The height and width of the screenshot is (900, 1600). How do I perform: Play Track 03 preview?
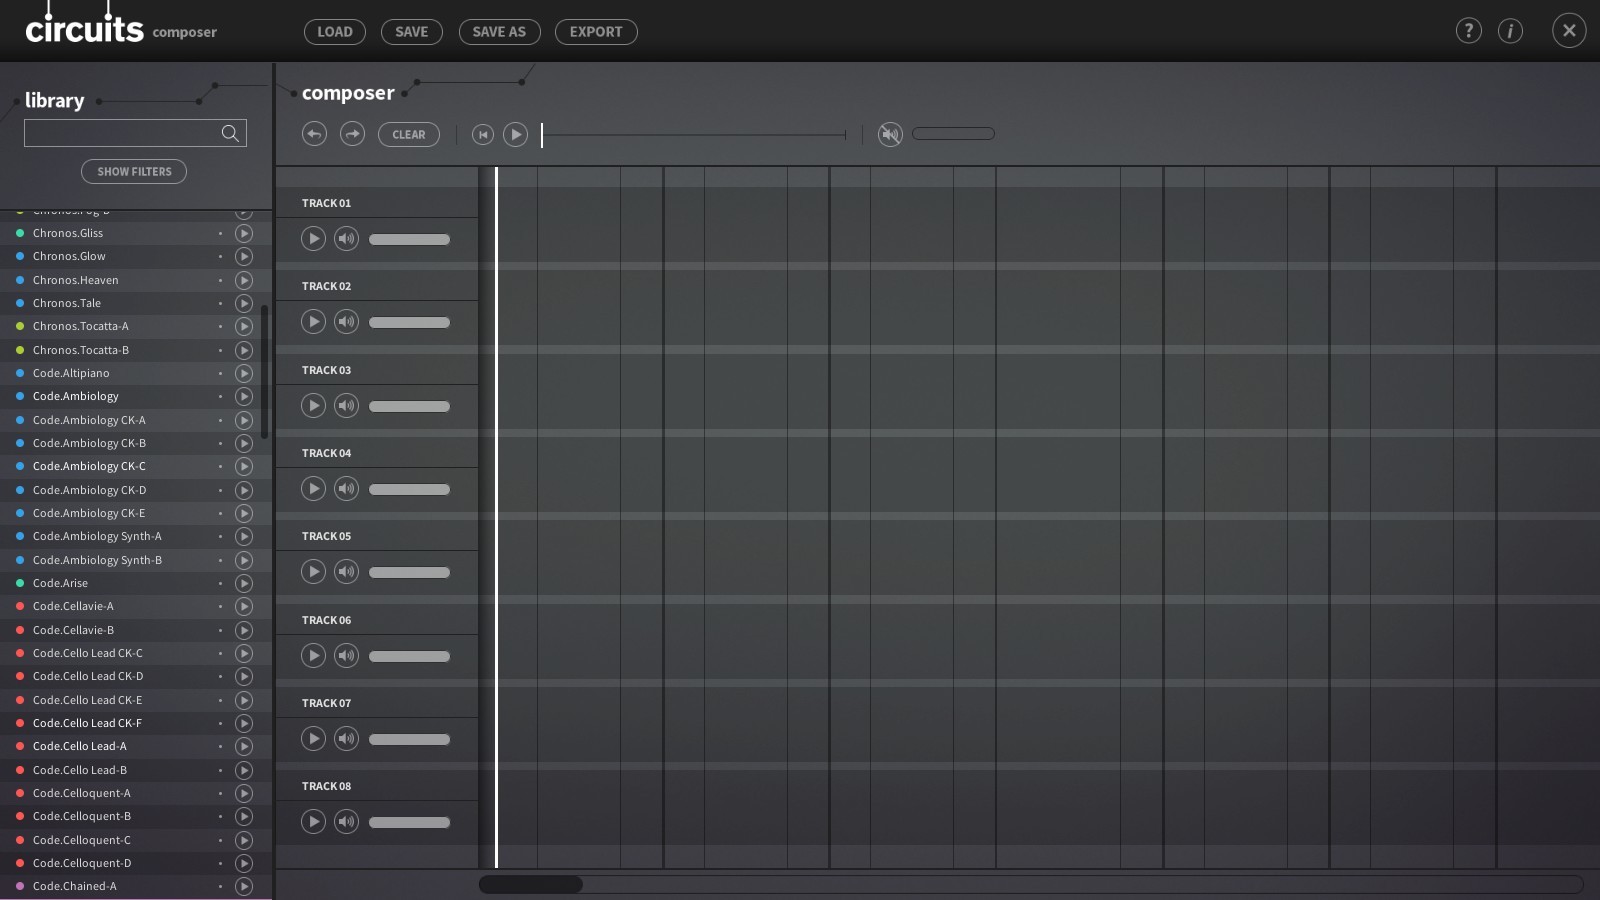click(x=313, y=406)
